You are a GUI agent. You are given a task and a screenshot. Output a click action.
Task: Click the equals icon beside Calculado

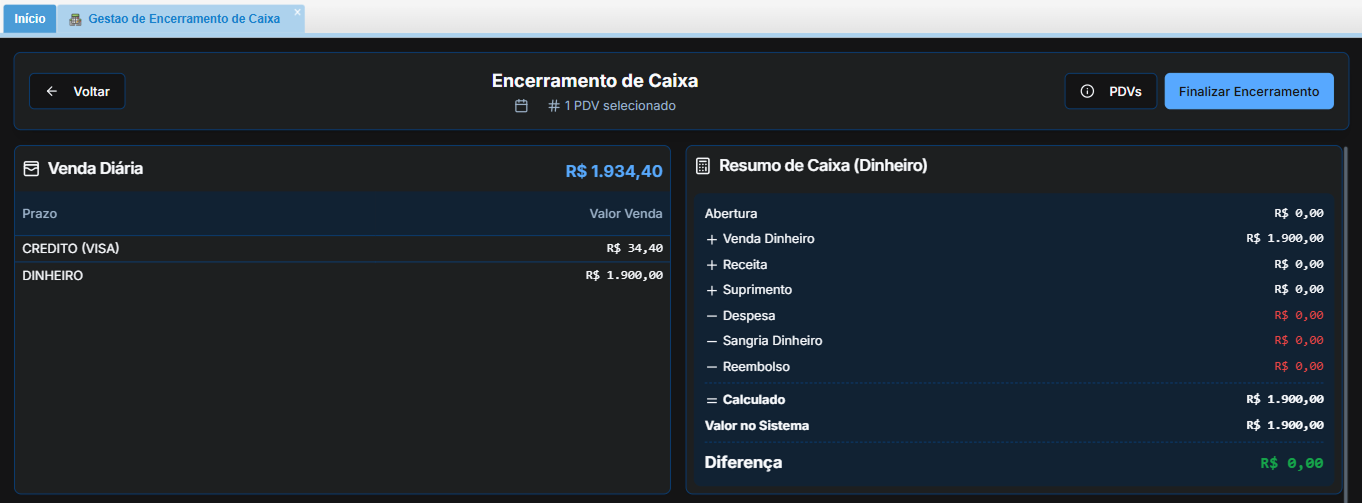[712, 400]
